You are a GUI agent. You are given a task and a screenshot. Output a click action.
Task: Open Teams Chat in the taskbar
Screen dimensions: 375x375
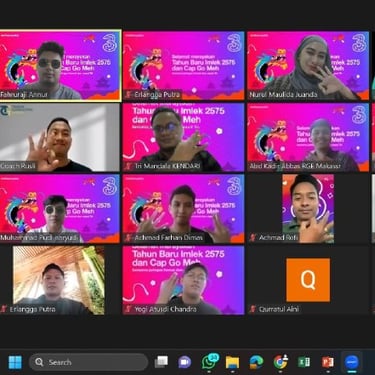click(x=185, y=362)
